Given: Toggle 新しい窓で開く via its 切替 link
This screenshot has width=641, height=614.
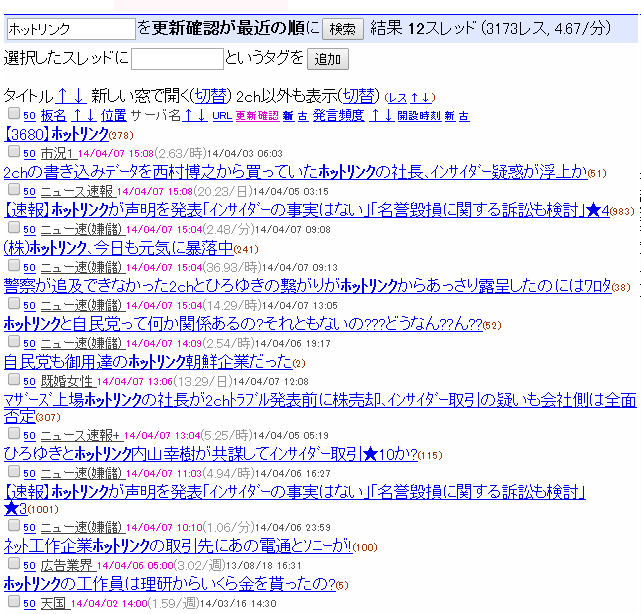Looking at the screenshot, I should click(210, 96).
